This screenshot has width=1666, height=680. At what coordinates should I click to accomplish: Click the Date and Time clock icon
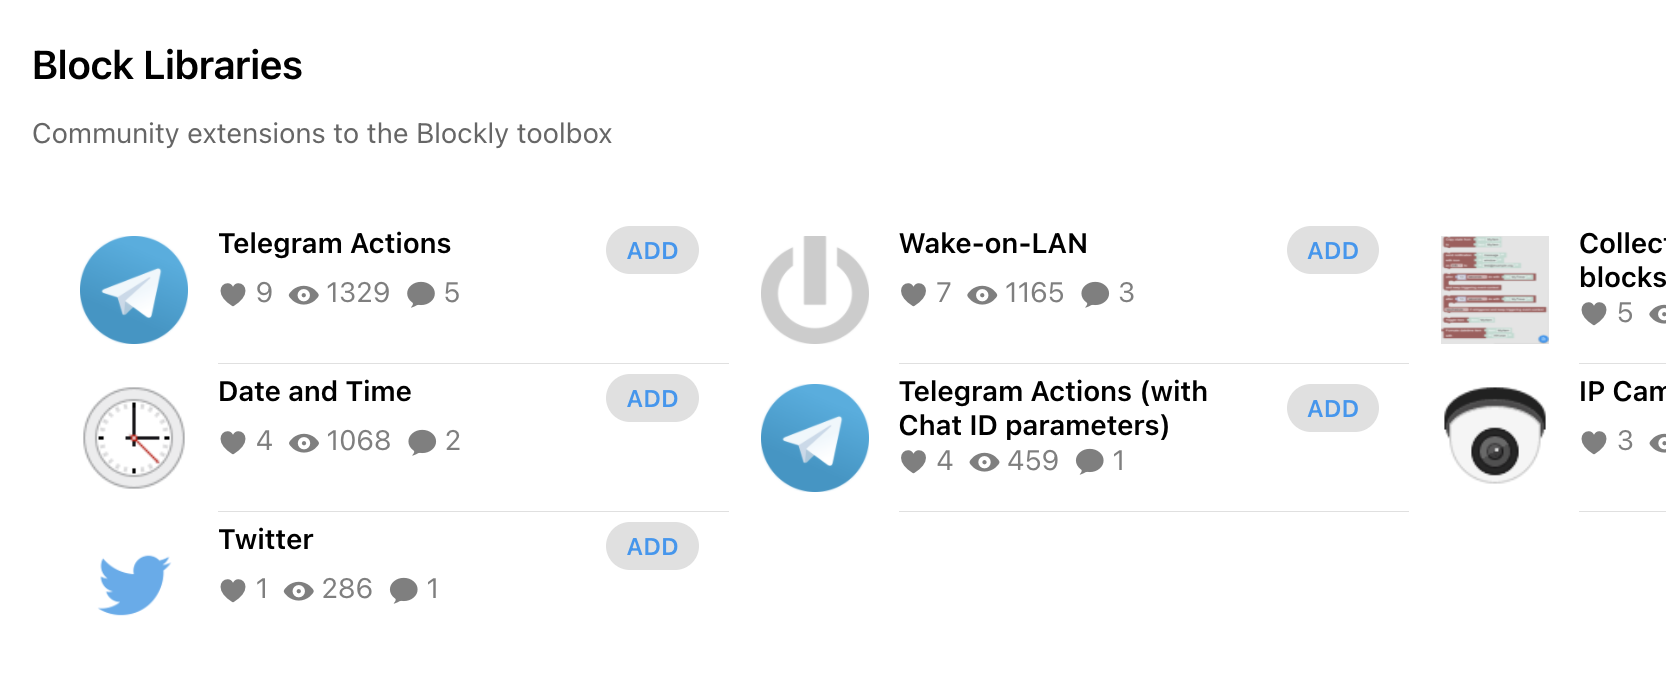(x=134, y=438)
